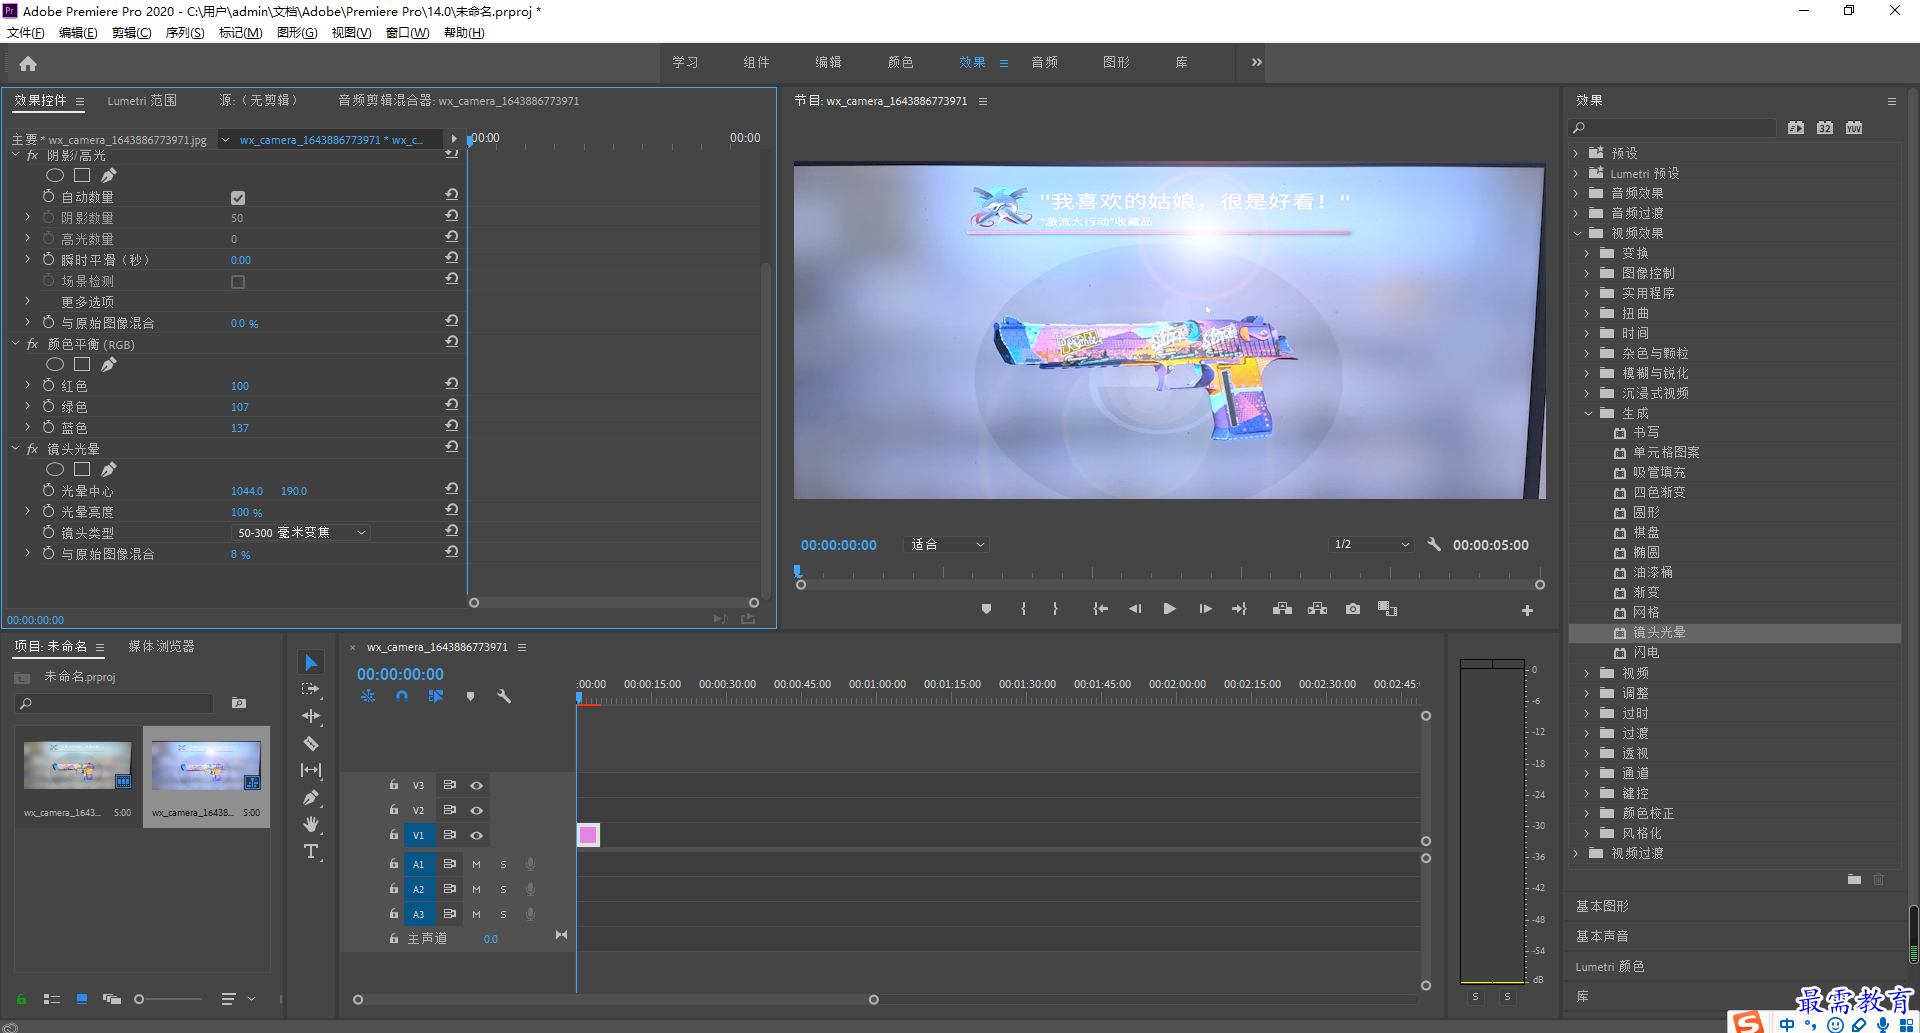Image resolution: width=1920 pixels, height=1033 pixels.
Task: Toggle V2 track output eye
Action: pyautogui.click(x=477, y=810)
